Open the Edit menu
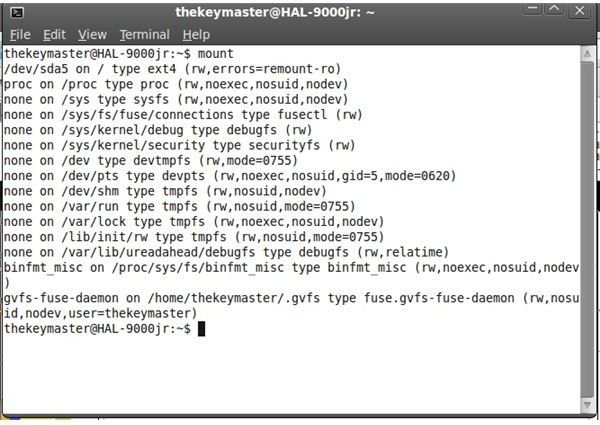Viewport: 600px width, 425px height. tap(54, 35)
